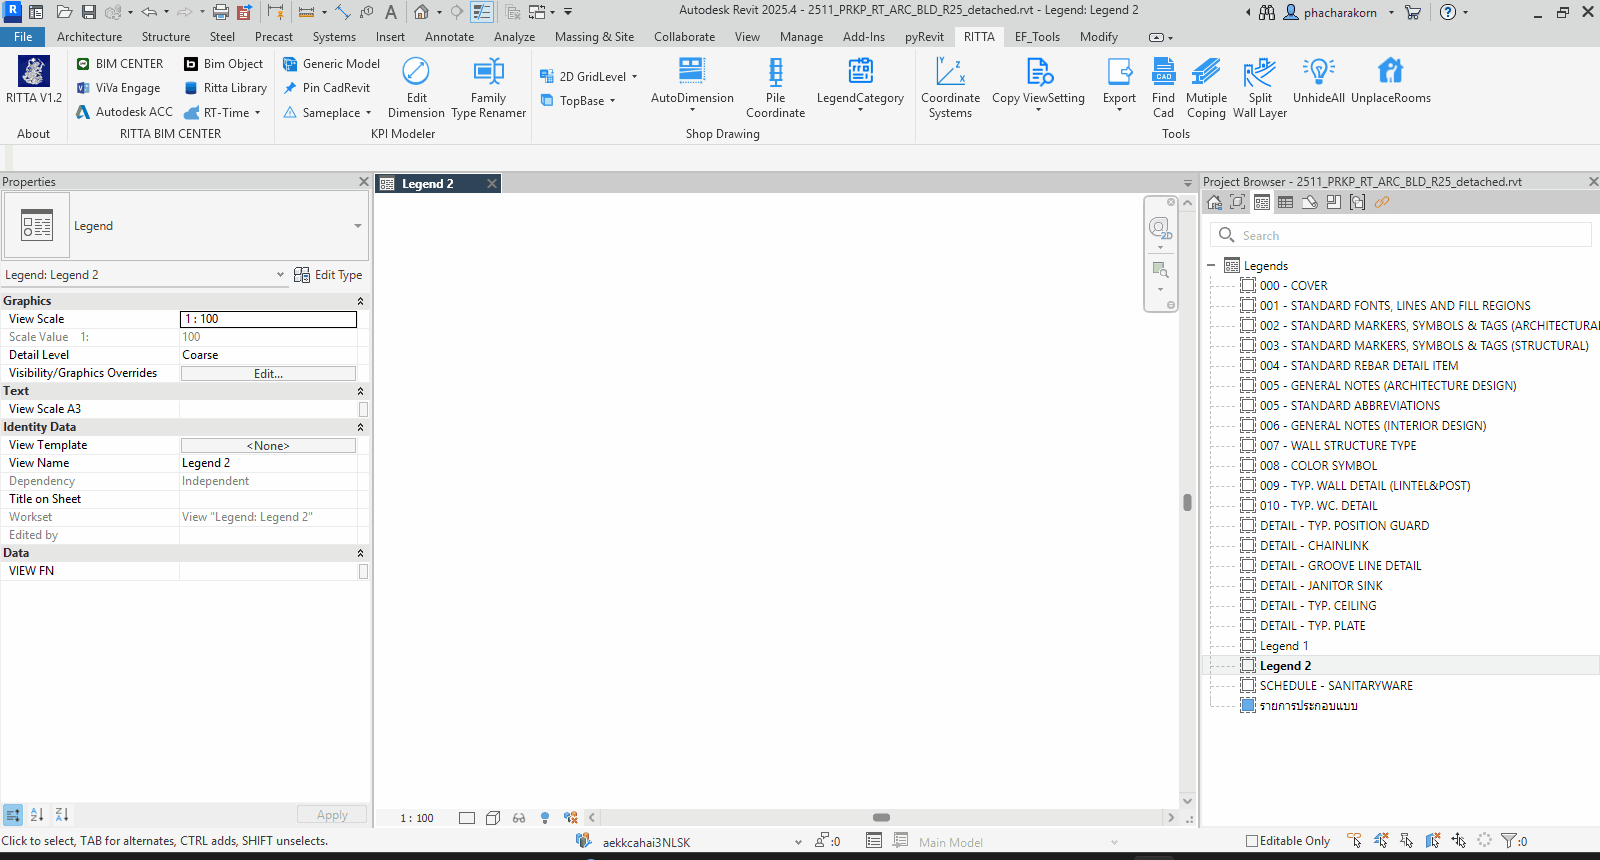Tick the View Scale A3 checkbox
Viewport: 1600px width, 860px height.
363,409
